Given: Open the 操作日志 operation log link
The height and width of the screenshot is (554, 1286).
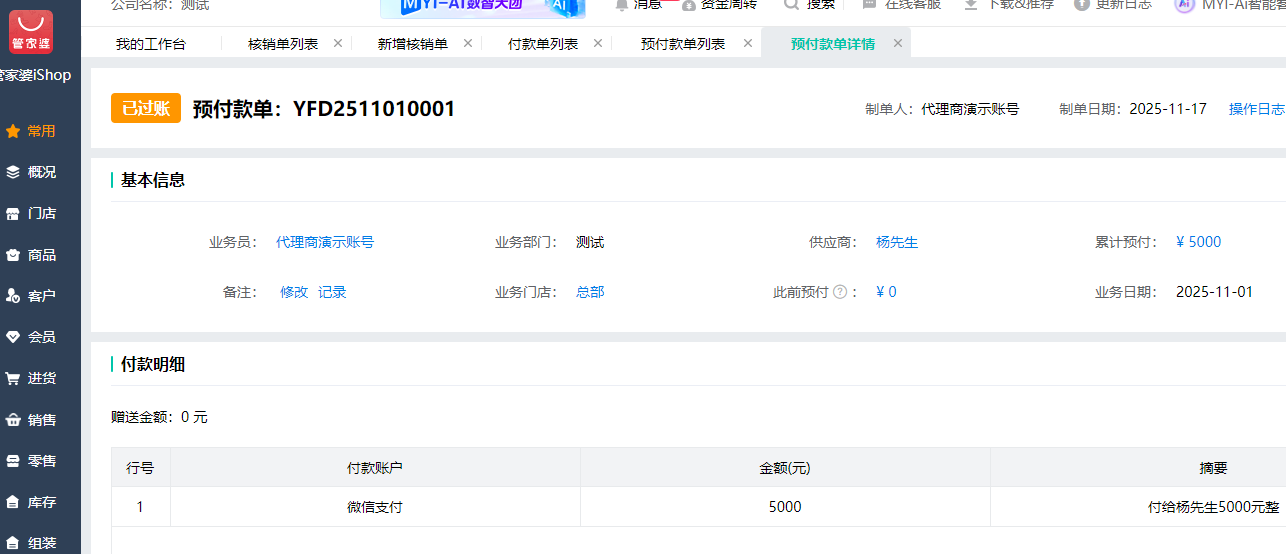Looking at the screenshot, I should pyautogui.click(x=1257, y=109).
